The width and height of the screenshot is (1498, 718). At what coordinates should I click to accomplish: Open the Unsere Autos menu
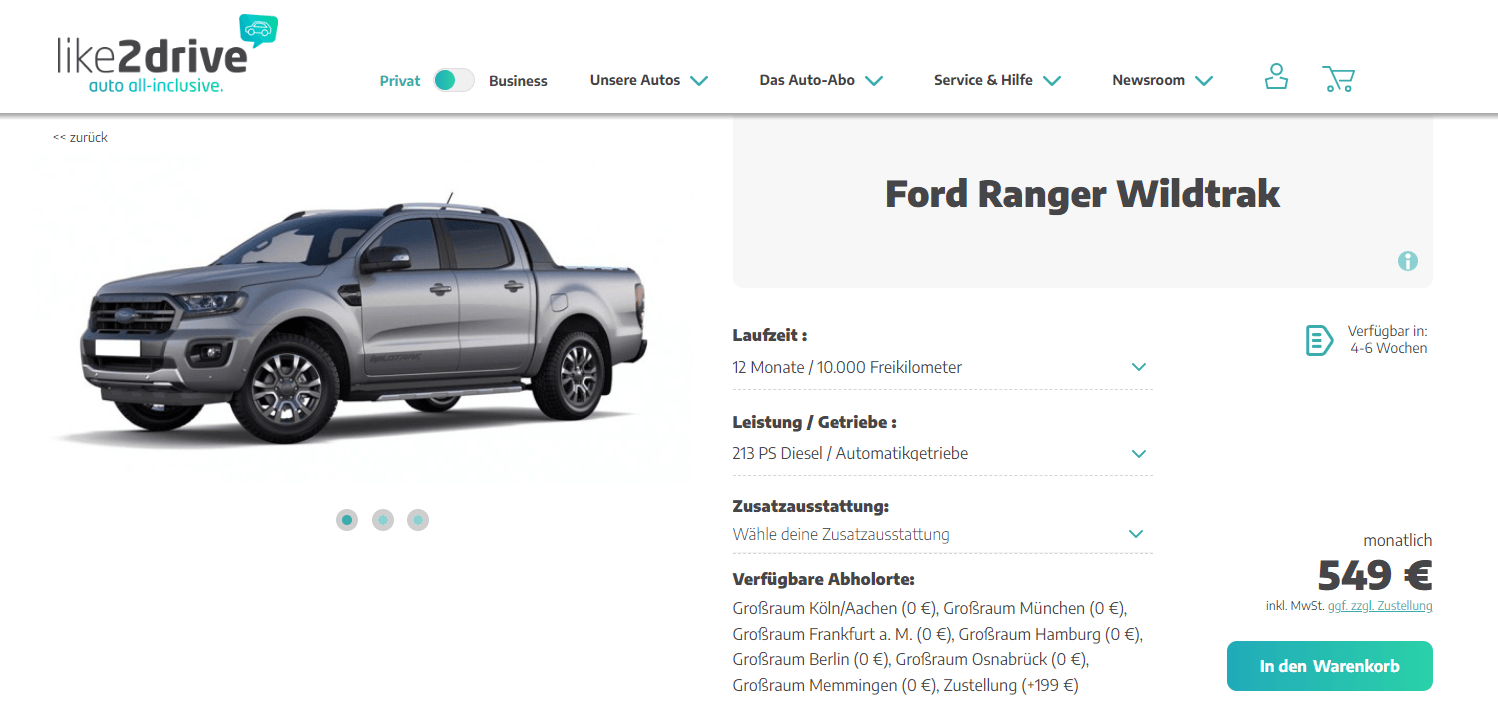point(649,80)
